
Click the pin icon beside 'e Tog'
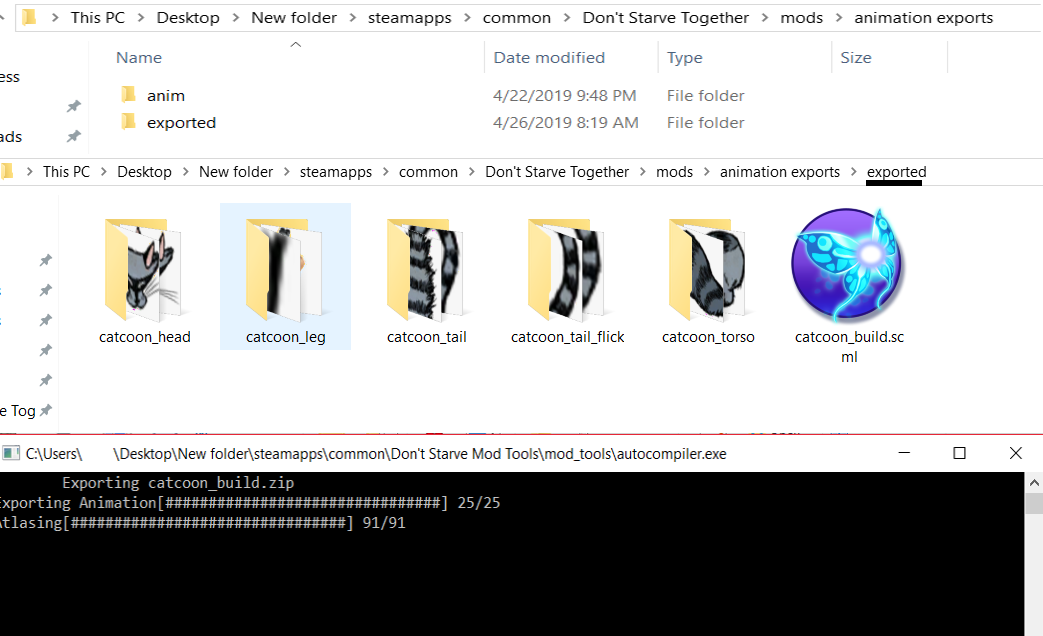tap(45, 410)
